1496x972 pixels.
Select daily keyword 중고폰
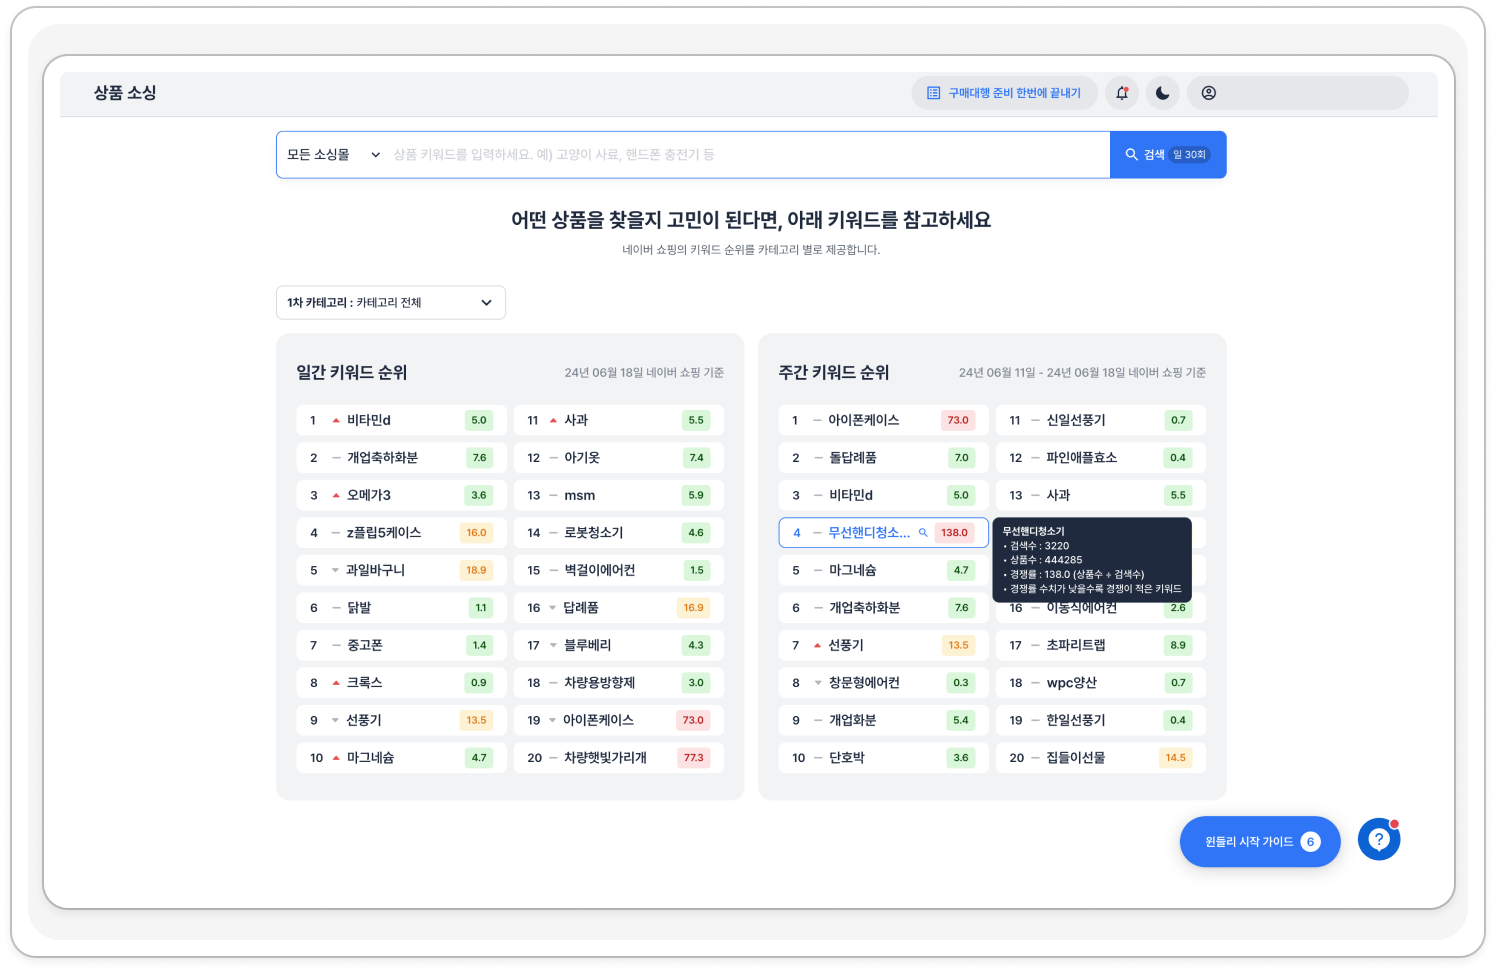(402, 646)
